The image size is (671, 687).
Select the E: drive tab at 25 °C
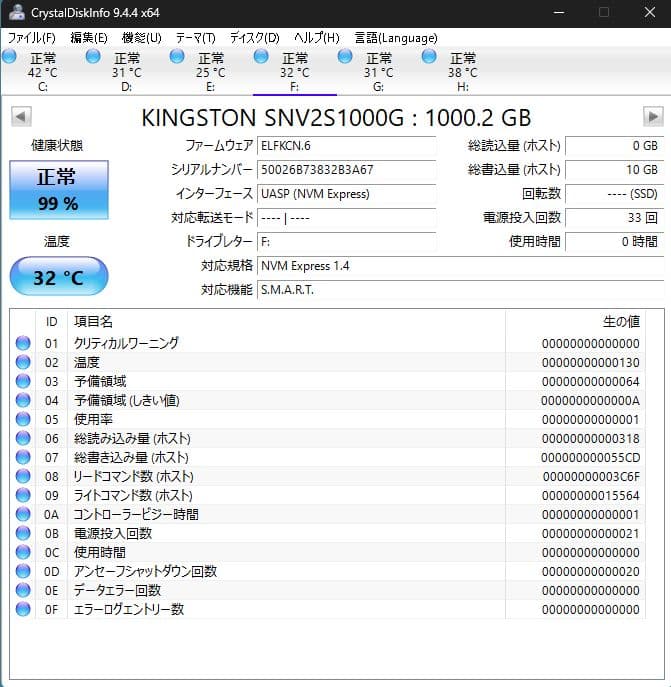click(211, 72)
